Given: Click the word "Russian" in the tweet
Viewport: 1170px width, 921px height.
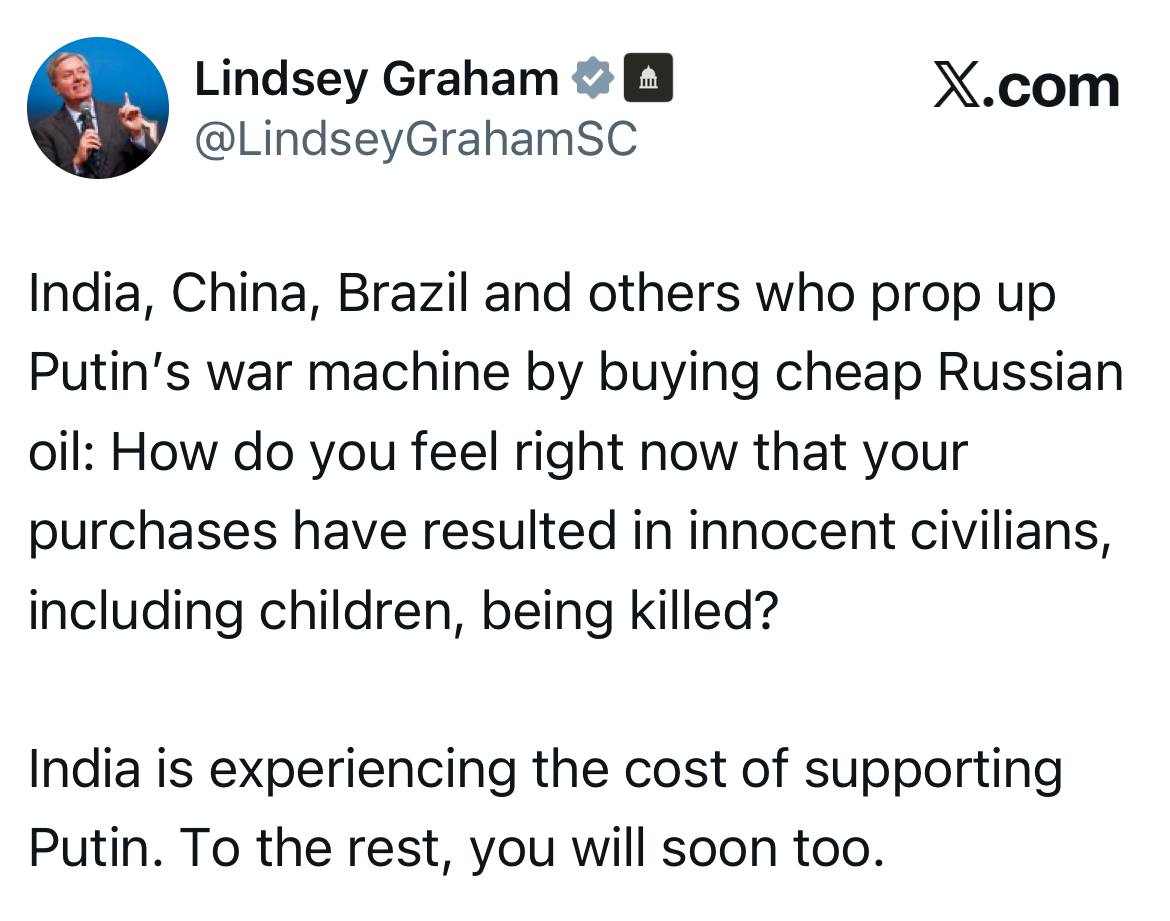Looking at the screenshot, I should pyautogui.click(x=1030, y=372).
